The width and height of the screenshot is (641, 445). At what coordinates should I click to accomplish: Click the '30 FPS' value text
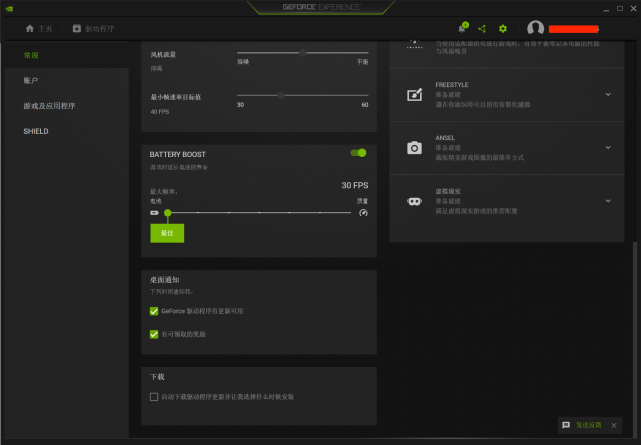coord(354,185)
